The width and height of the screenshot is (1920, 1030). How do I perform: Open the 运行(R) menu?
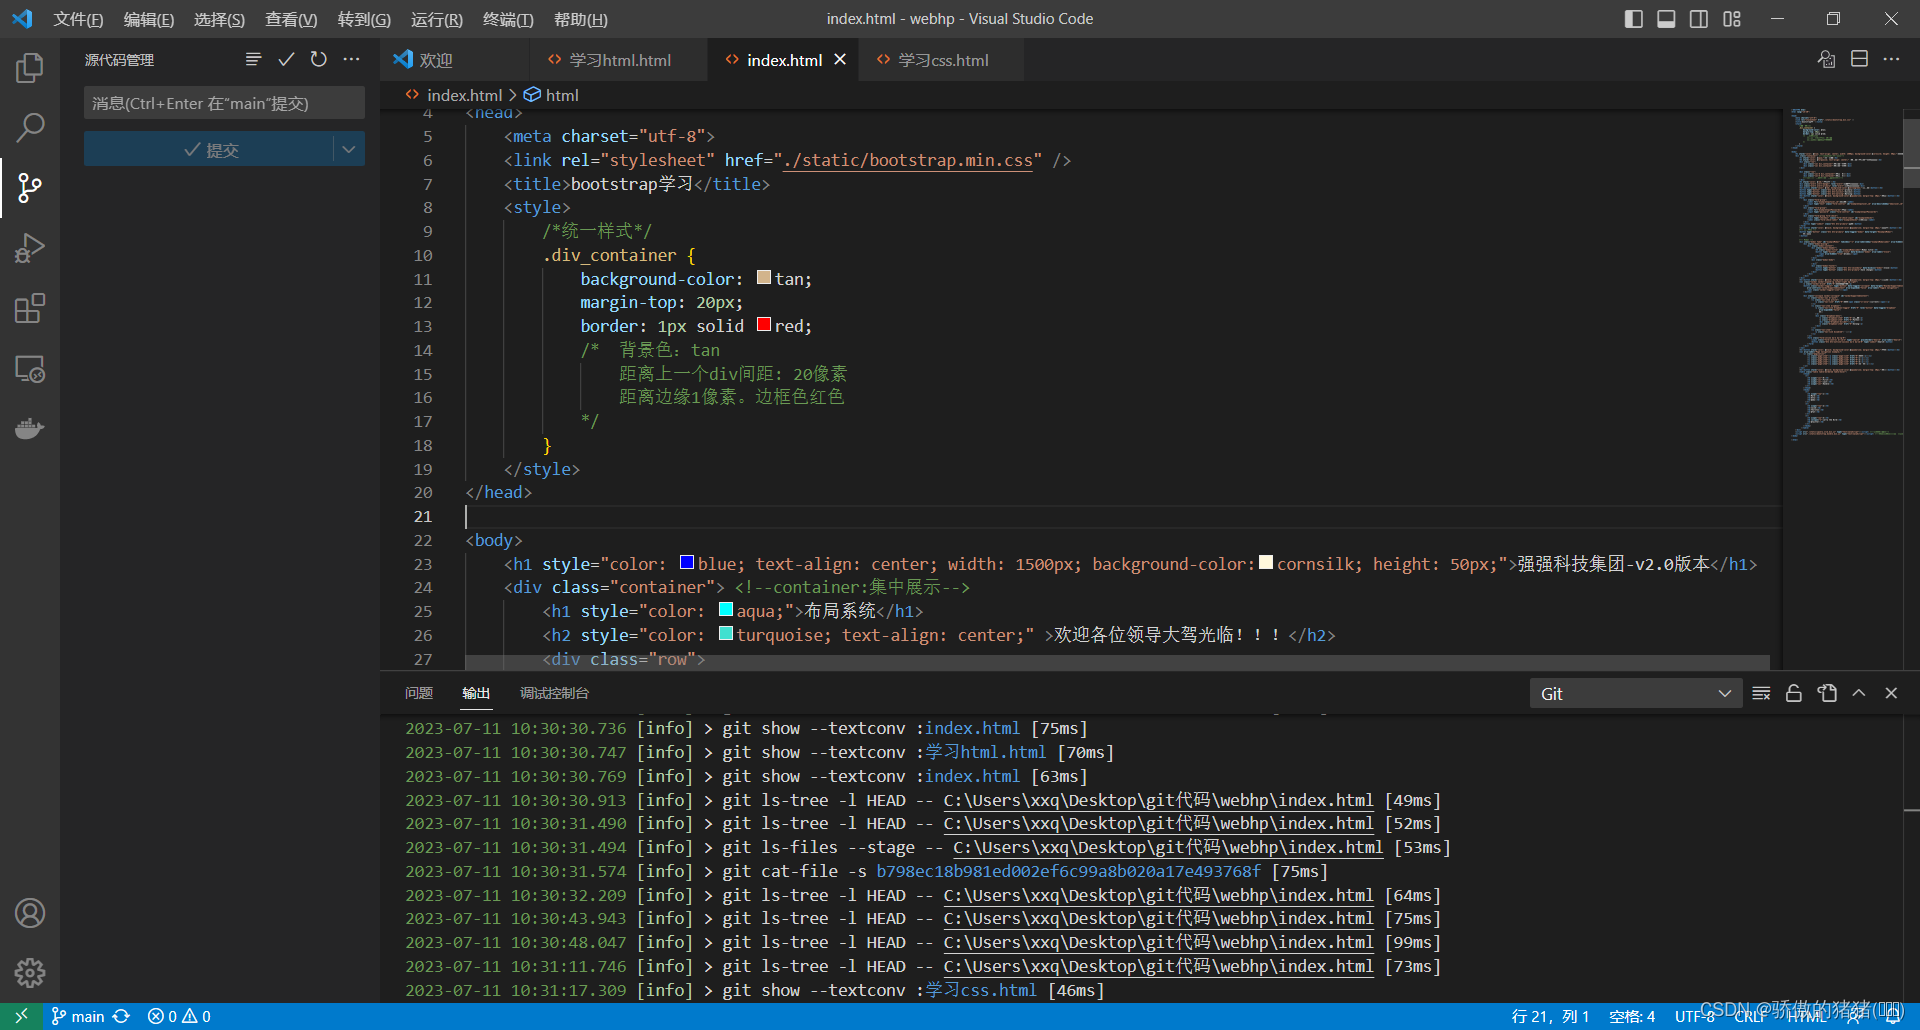click(437, 19)
